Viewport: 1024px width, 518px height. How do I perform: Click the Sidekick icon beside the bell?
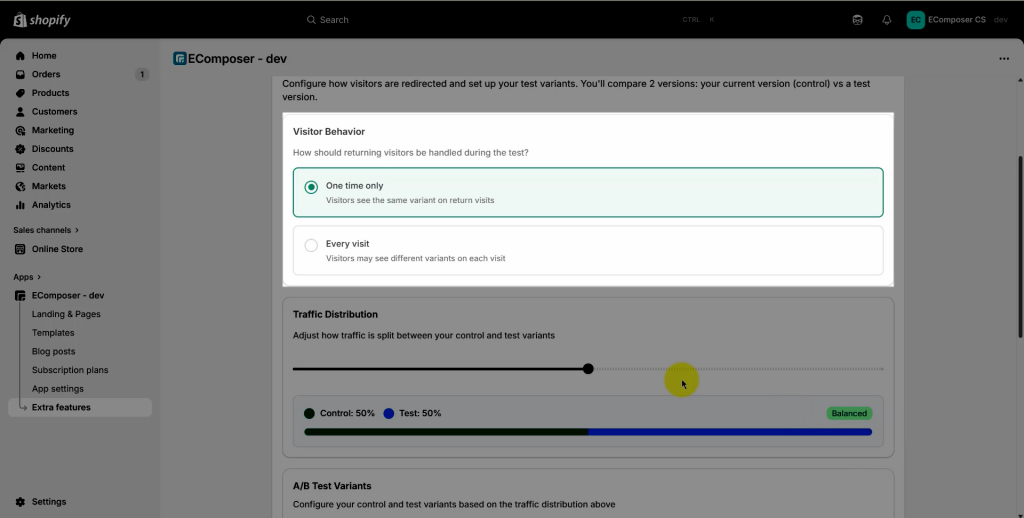tap(857, 20)
